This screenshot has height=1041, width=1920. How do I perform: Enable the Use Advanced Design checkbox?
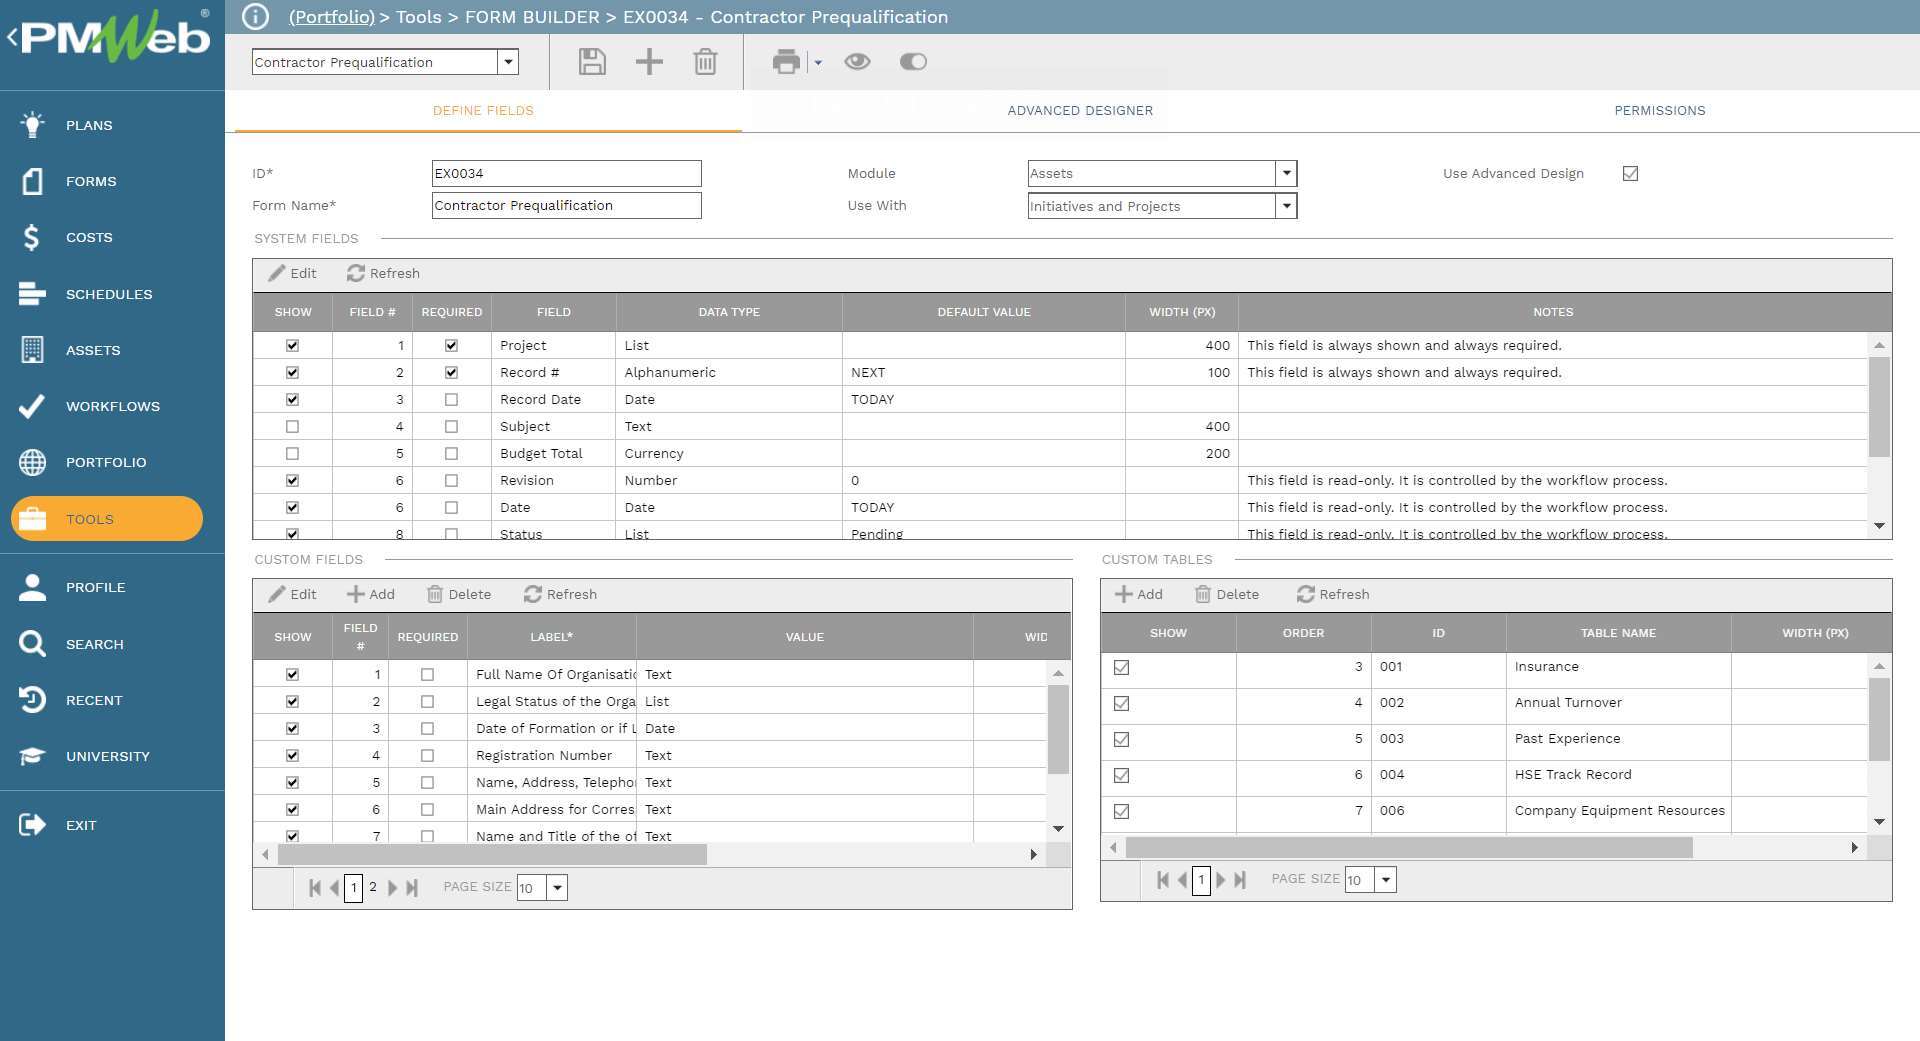point(1630,173)
